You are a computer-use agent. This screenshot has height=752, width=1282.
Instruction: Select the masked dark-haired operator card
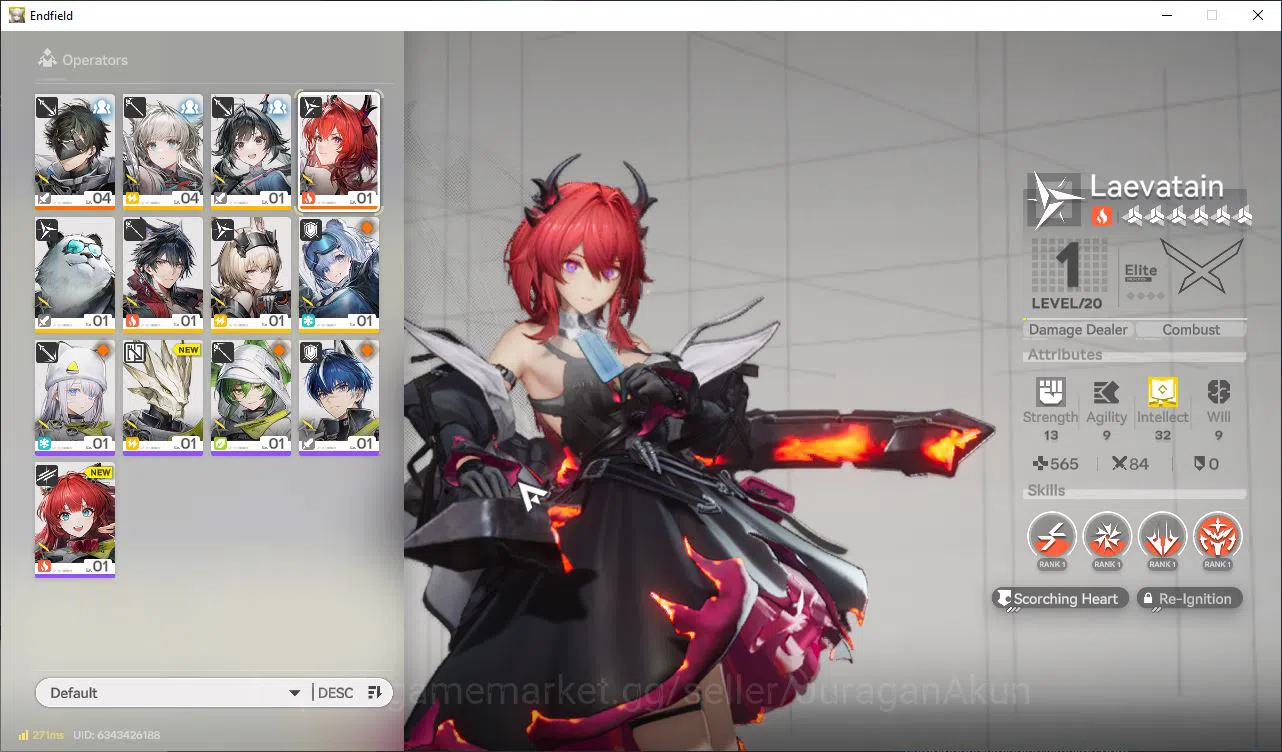tap(75, 151)
